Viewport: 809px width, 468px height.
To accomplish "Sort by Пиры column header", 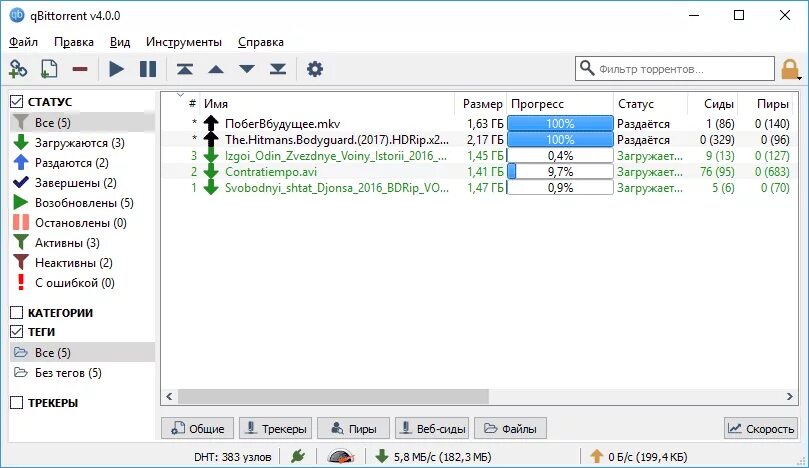I will [x=766, y=104].
